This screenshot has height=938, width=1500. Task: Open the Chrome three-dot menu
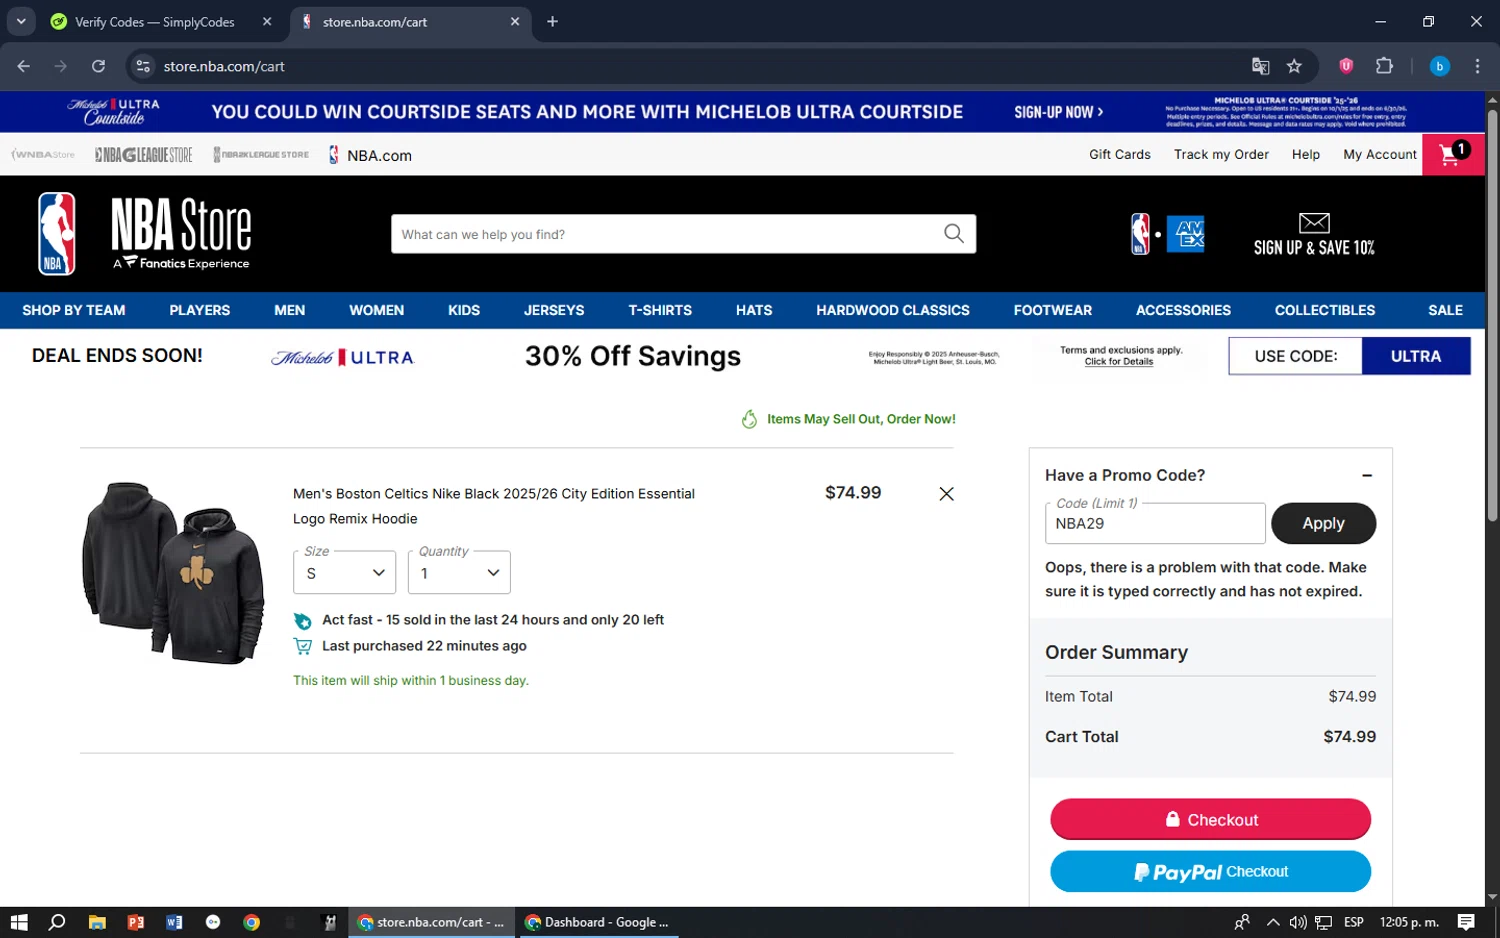coord(1477,66)
